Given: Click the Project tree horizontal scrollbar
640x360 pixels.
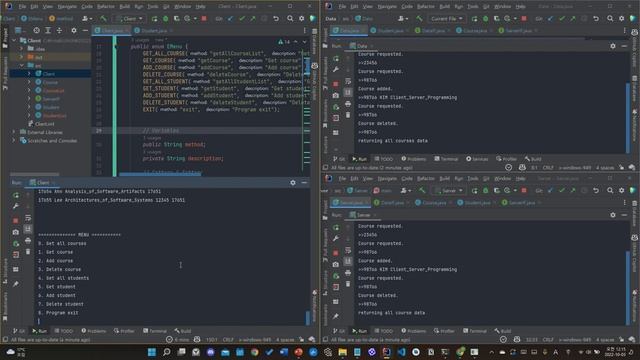Looking at the screenshot, I should pos(34,174).
